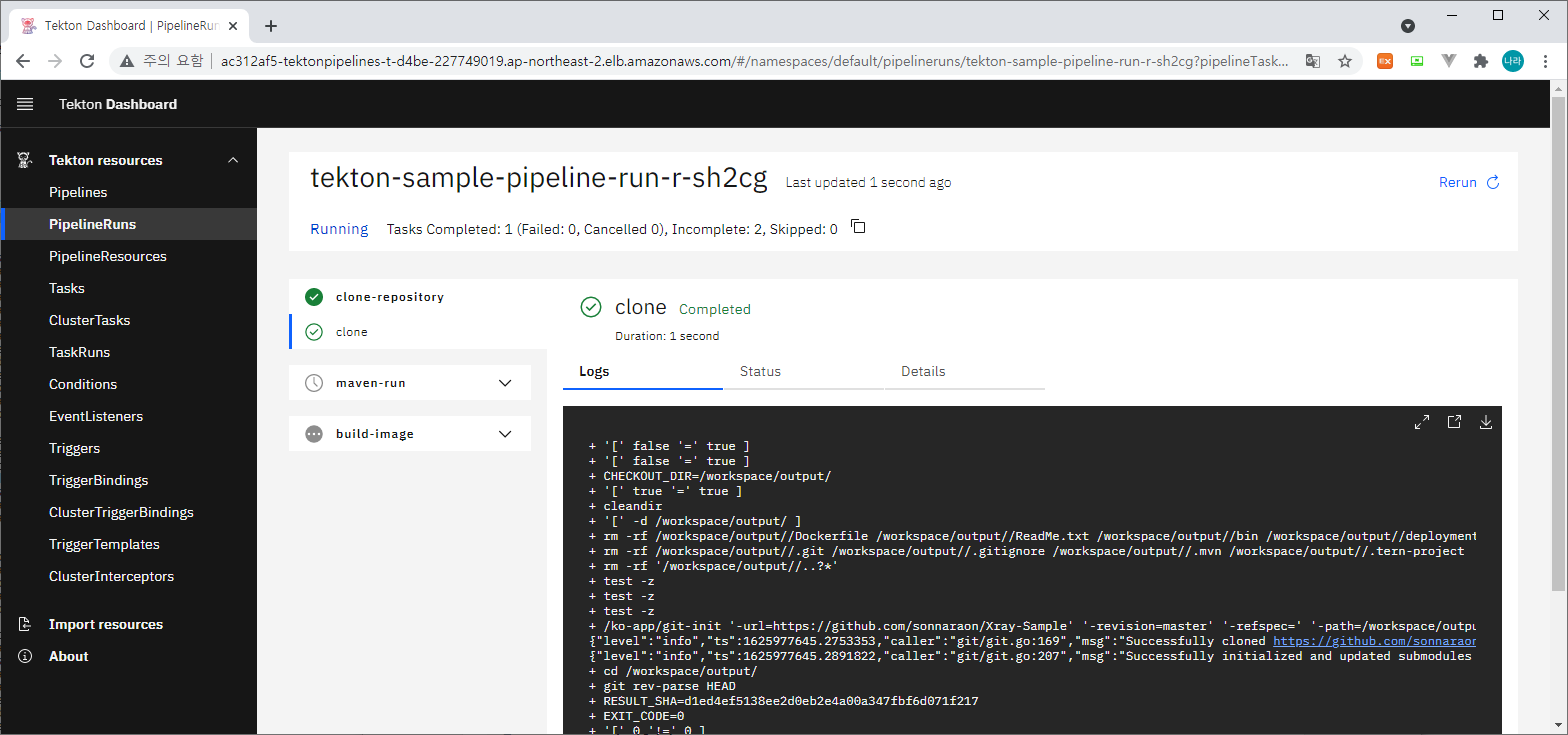
Task: Open the Chrome extensions puzzle icon
Action: [1481, 61]
